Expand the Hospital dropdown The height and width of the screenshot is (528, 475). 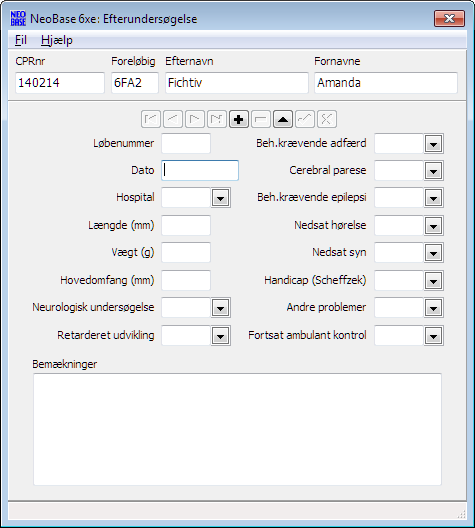pyautogui.click(x=220, y=198)
